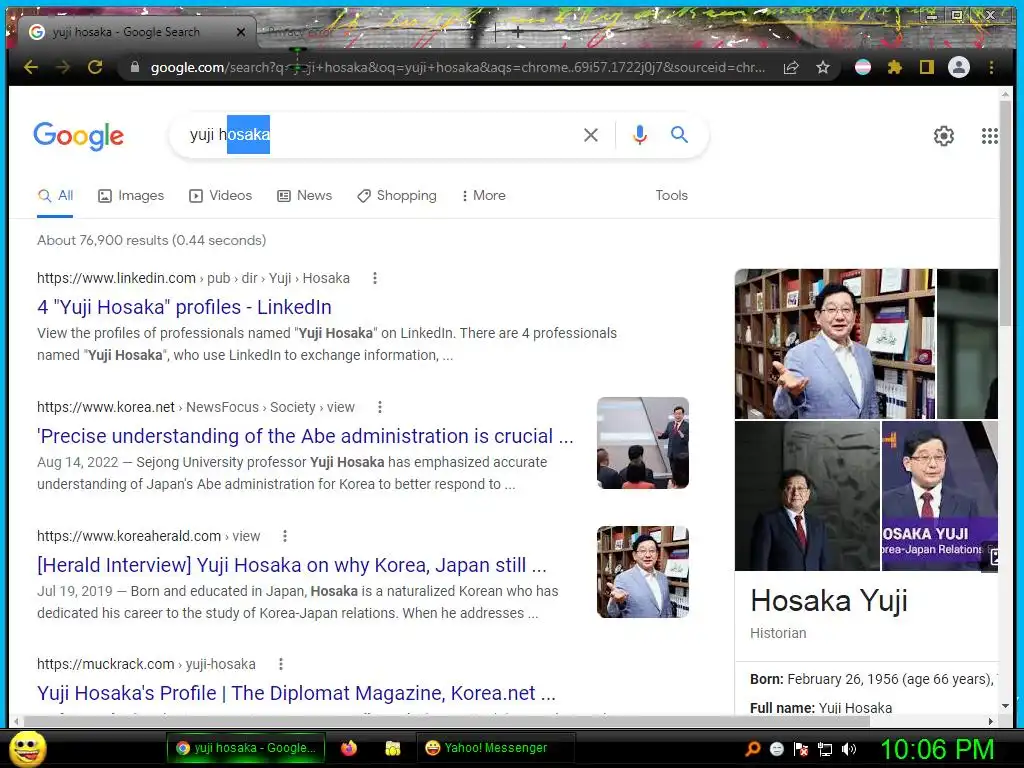Switch to Shopping results tab
Viewport: 1024px width, 768px height.
pos(396,195)
